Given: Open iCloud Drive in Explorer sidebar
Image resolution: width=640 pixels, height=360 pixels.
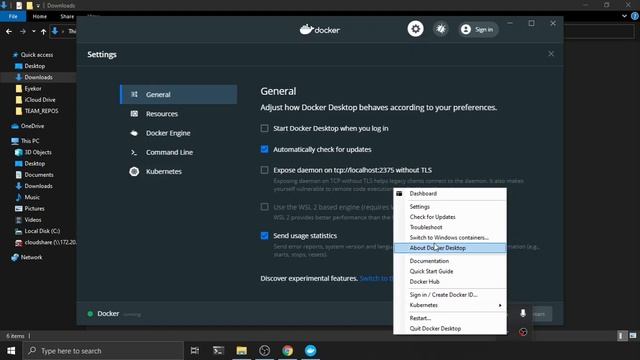Looking at the screenshot, I should pos(40,100).
